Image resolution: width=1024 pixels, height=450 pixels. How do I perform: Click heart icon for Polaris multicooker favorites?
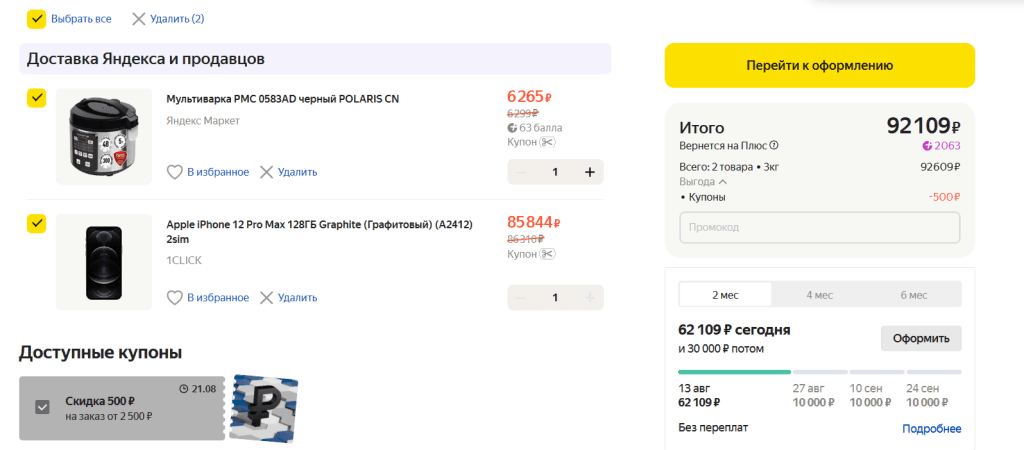(x=175, y=172)
